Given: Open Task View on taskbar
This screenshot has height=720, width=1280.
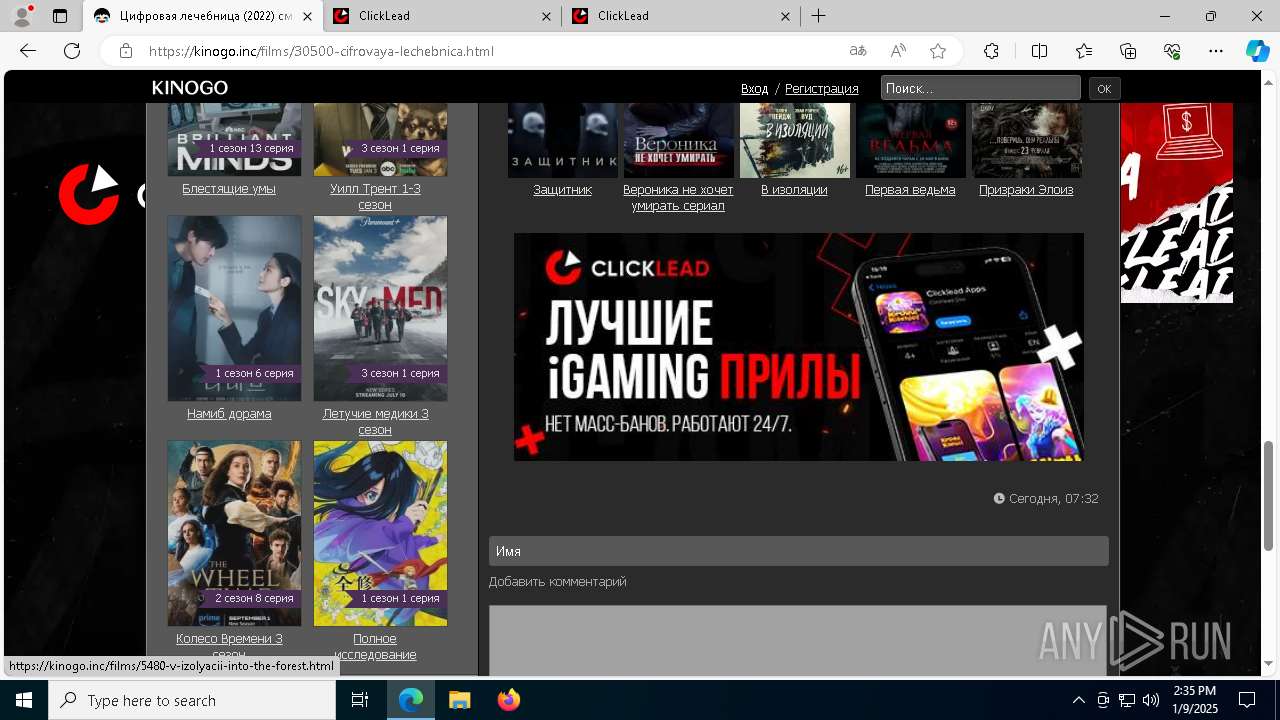Looking at the screenshot, I should click(361, 700).
